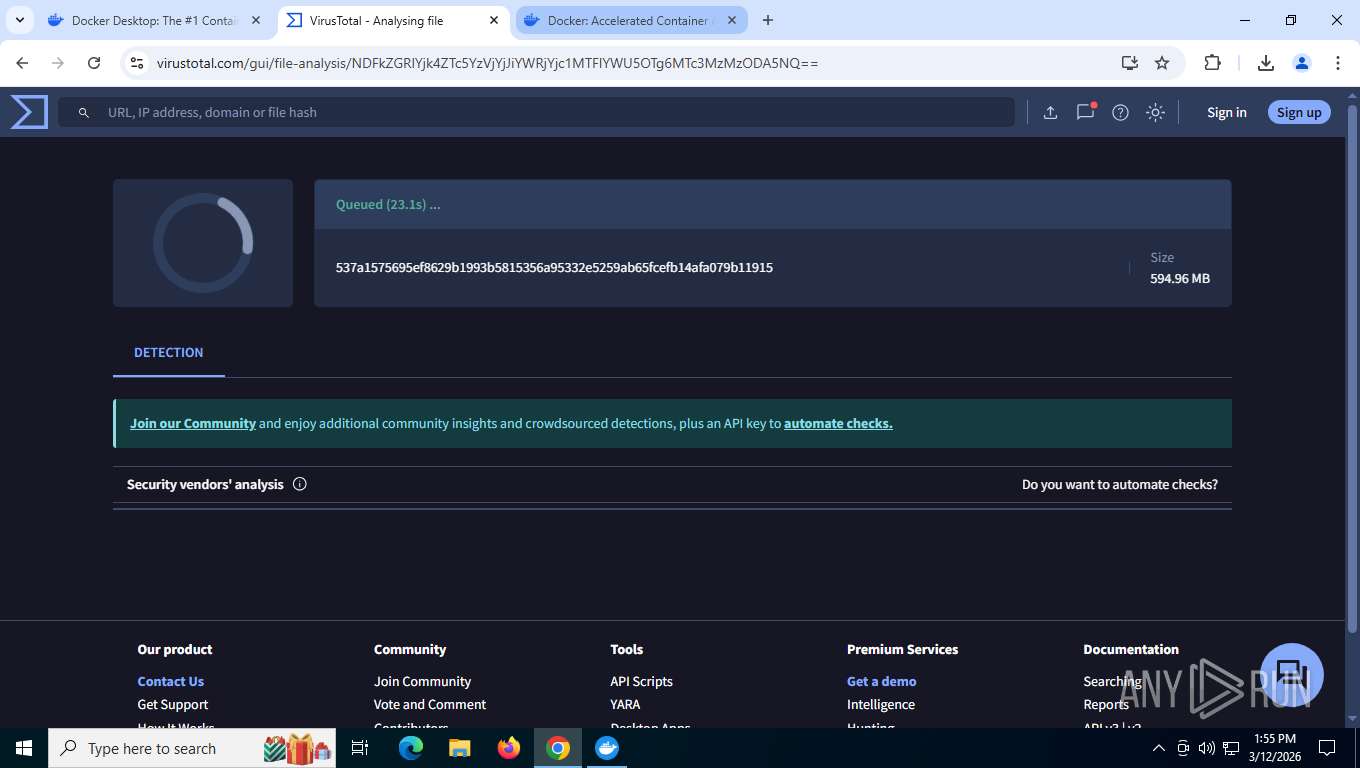Click Do you want to automate checks?
Screen dimensions: 1360x768
(x=1120, y=484)
